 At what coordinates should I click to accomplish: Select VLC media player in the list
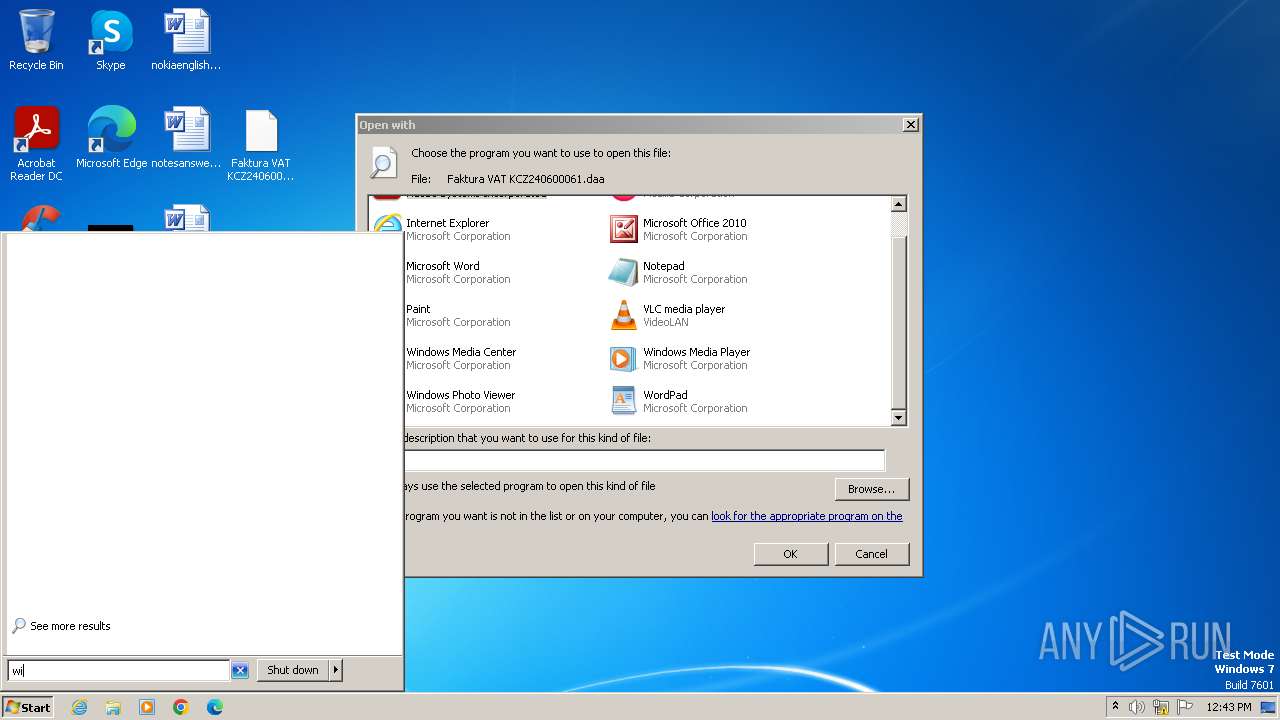(x=667, y=315)
